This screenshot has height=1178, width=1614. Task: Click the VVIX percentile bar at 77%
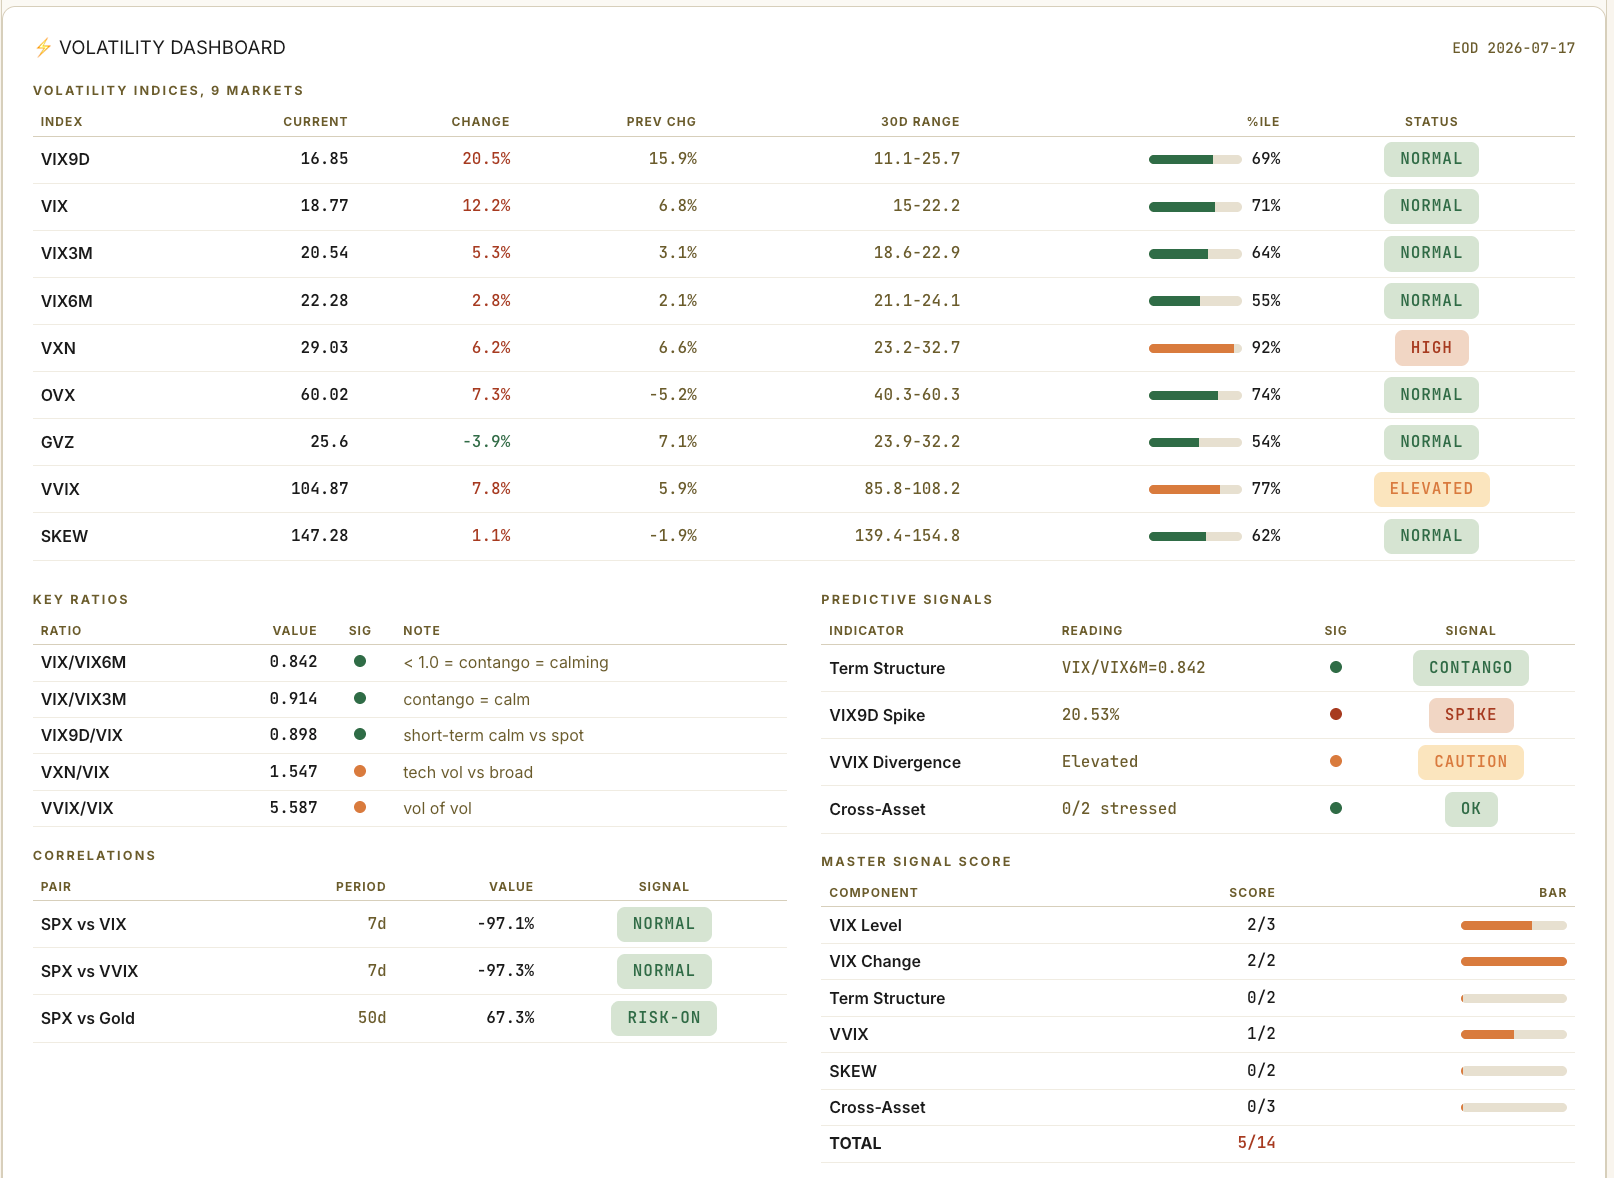pyautogui.click(x=1195, y=489)
